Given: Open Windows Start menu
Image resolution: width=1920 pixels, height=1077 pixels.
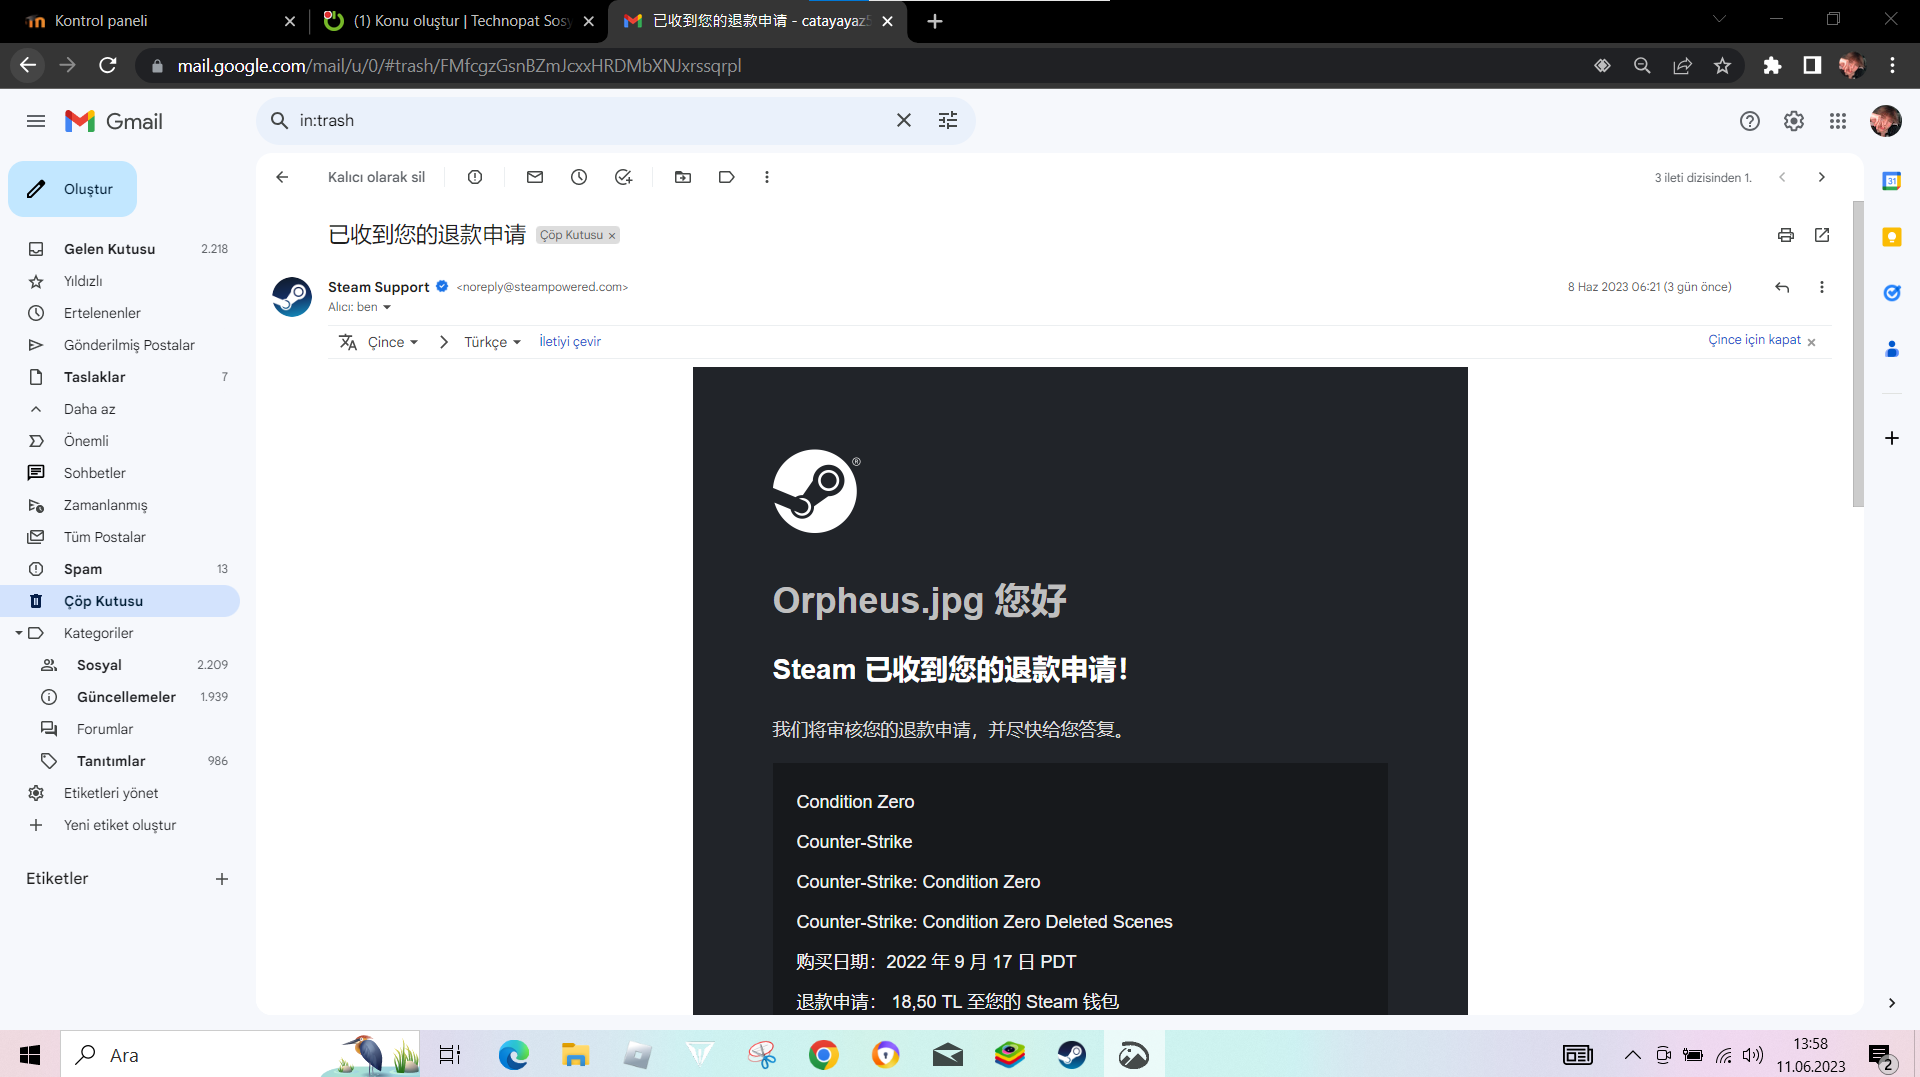Looking at the screenshot, I should [x=30, y=1055].
